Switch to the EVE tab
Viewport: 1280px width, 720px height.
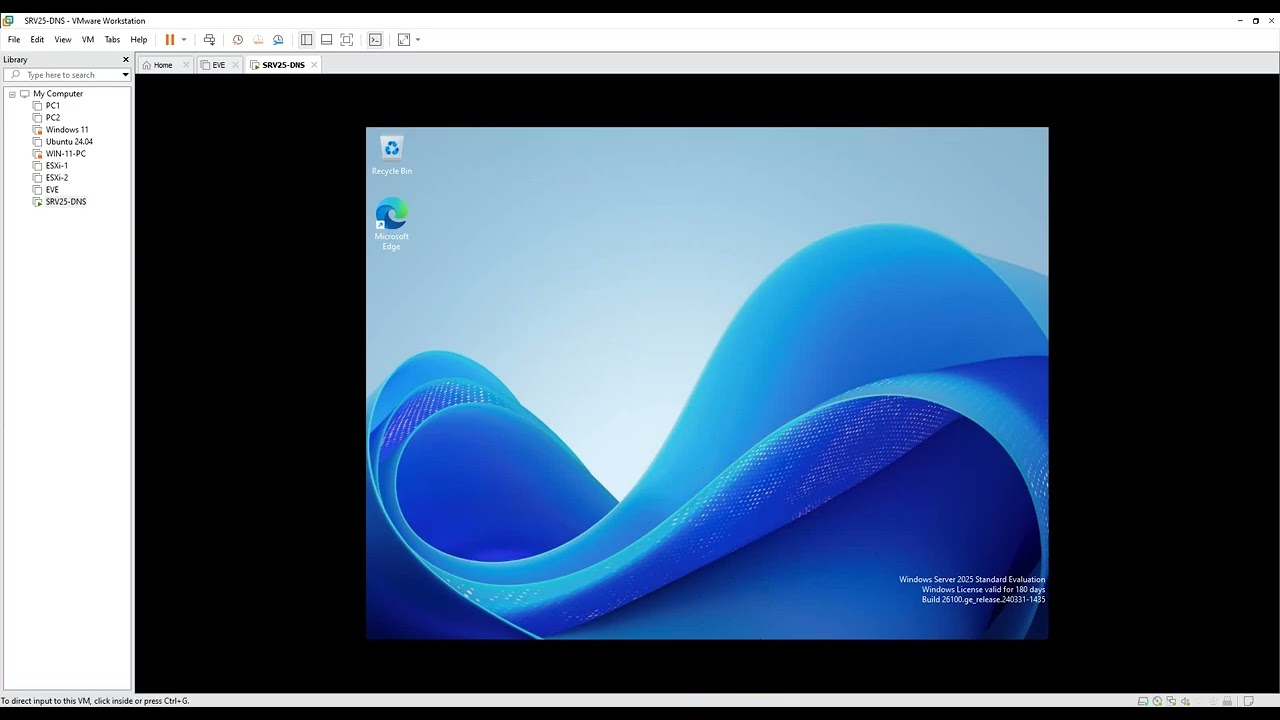click(x=219, y=65)
